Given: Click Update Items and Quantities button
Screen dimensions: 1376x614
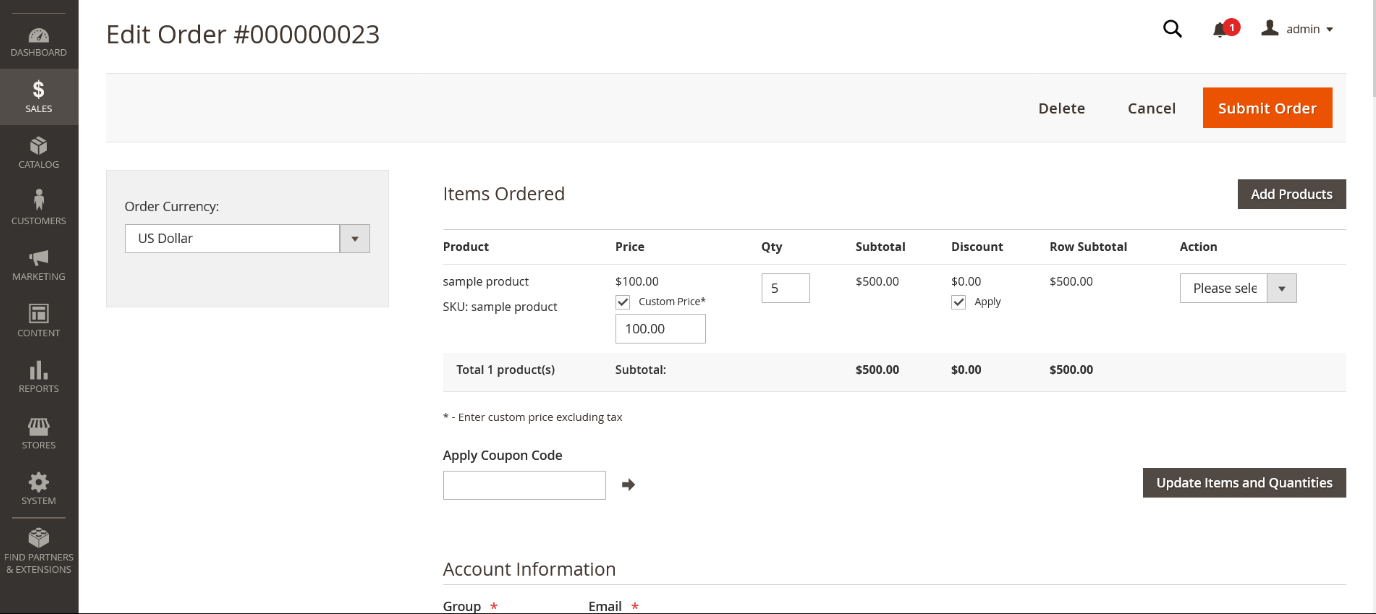Looking at the screenshot, I should click(x=1244, y=483).
